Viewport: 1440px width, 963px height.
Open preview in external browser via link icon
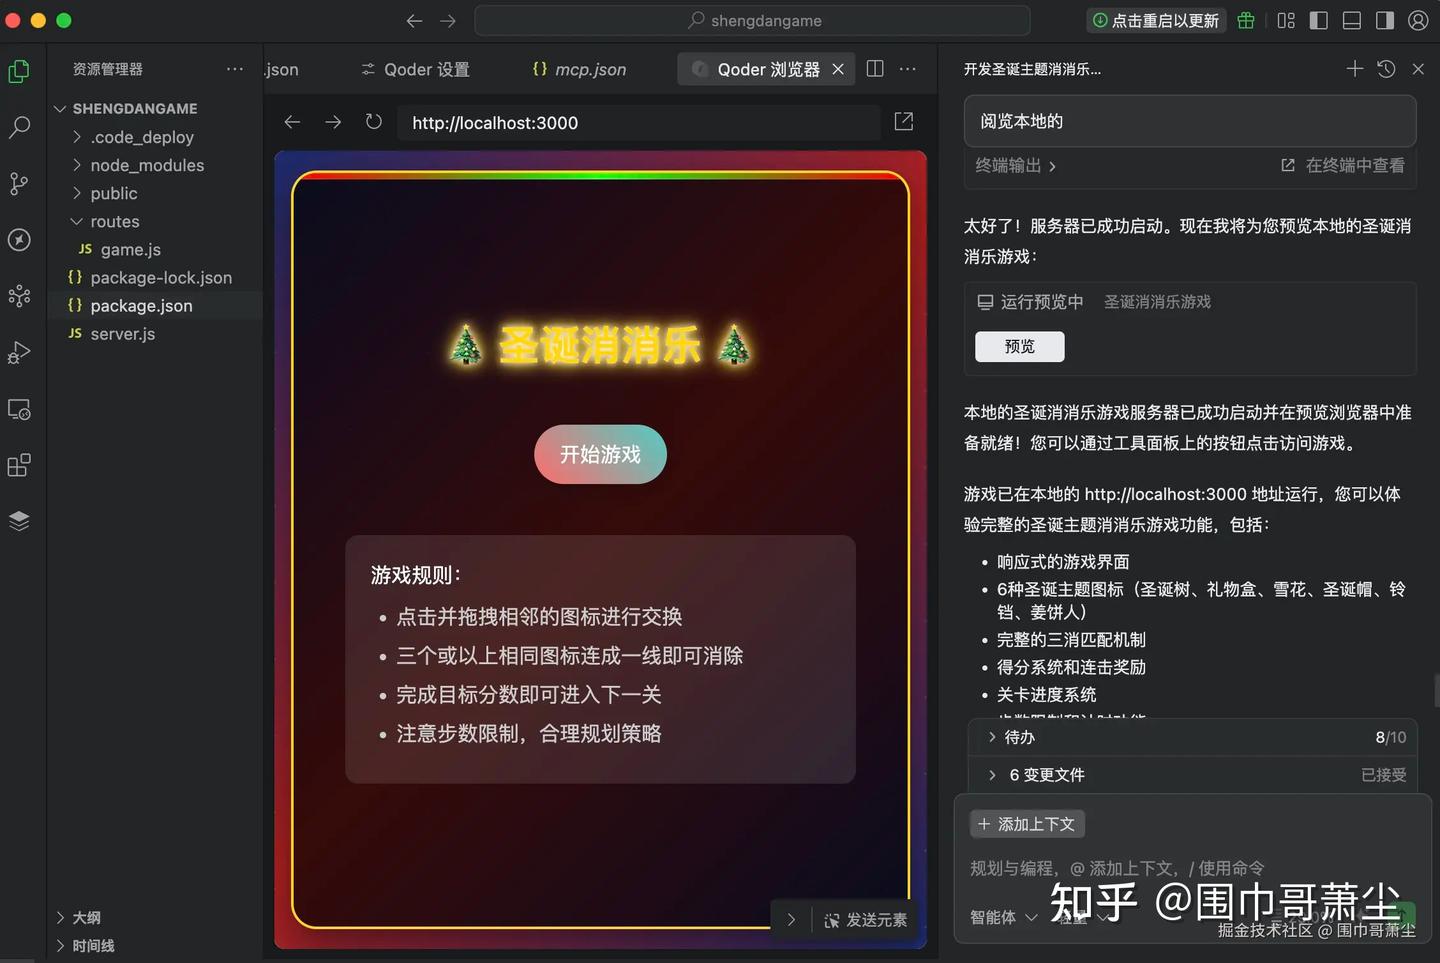(x=903, y=121)
